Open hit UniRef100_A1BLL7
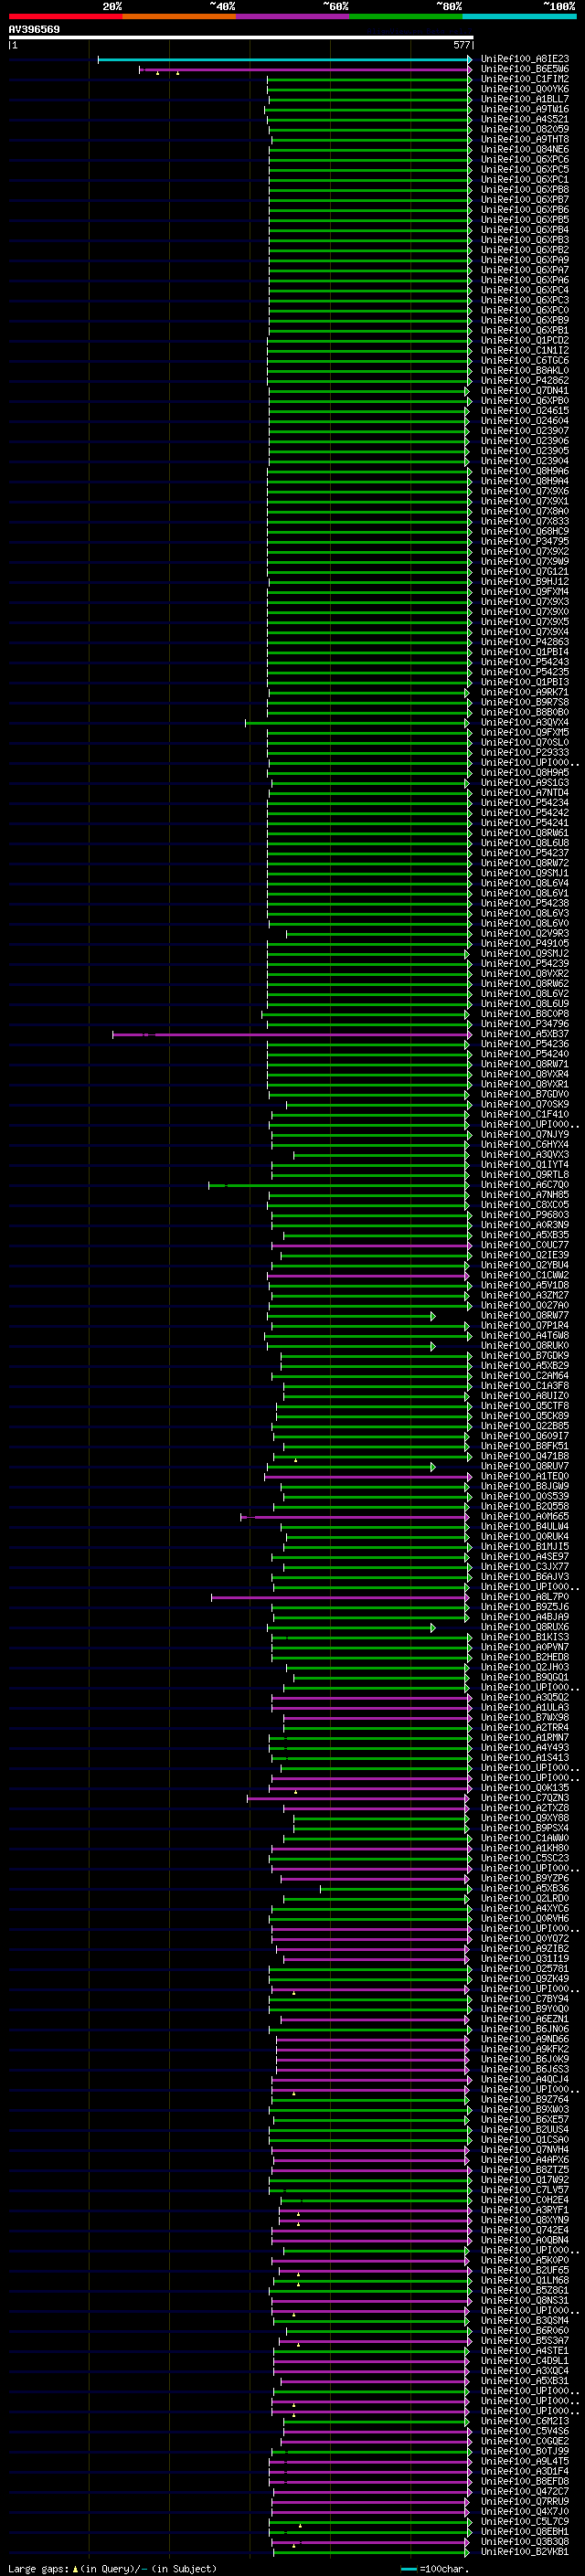 (525, 100)
